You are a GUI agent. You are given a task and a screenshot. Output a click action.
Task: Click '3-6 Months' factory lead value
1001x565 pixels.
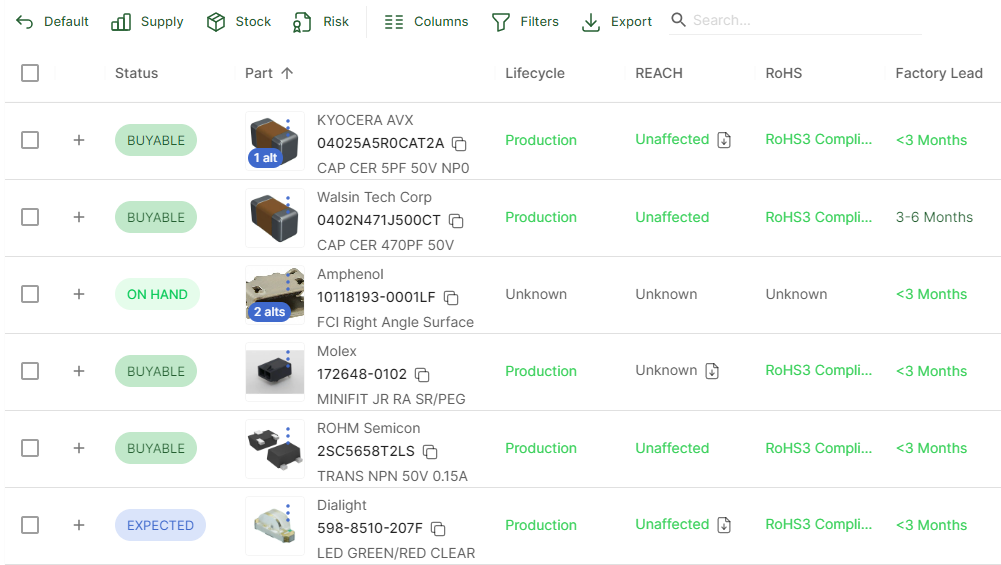pos(934,217)
